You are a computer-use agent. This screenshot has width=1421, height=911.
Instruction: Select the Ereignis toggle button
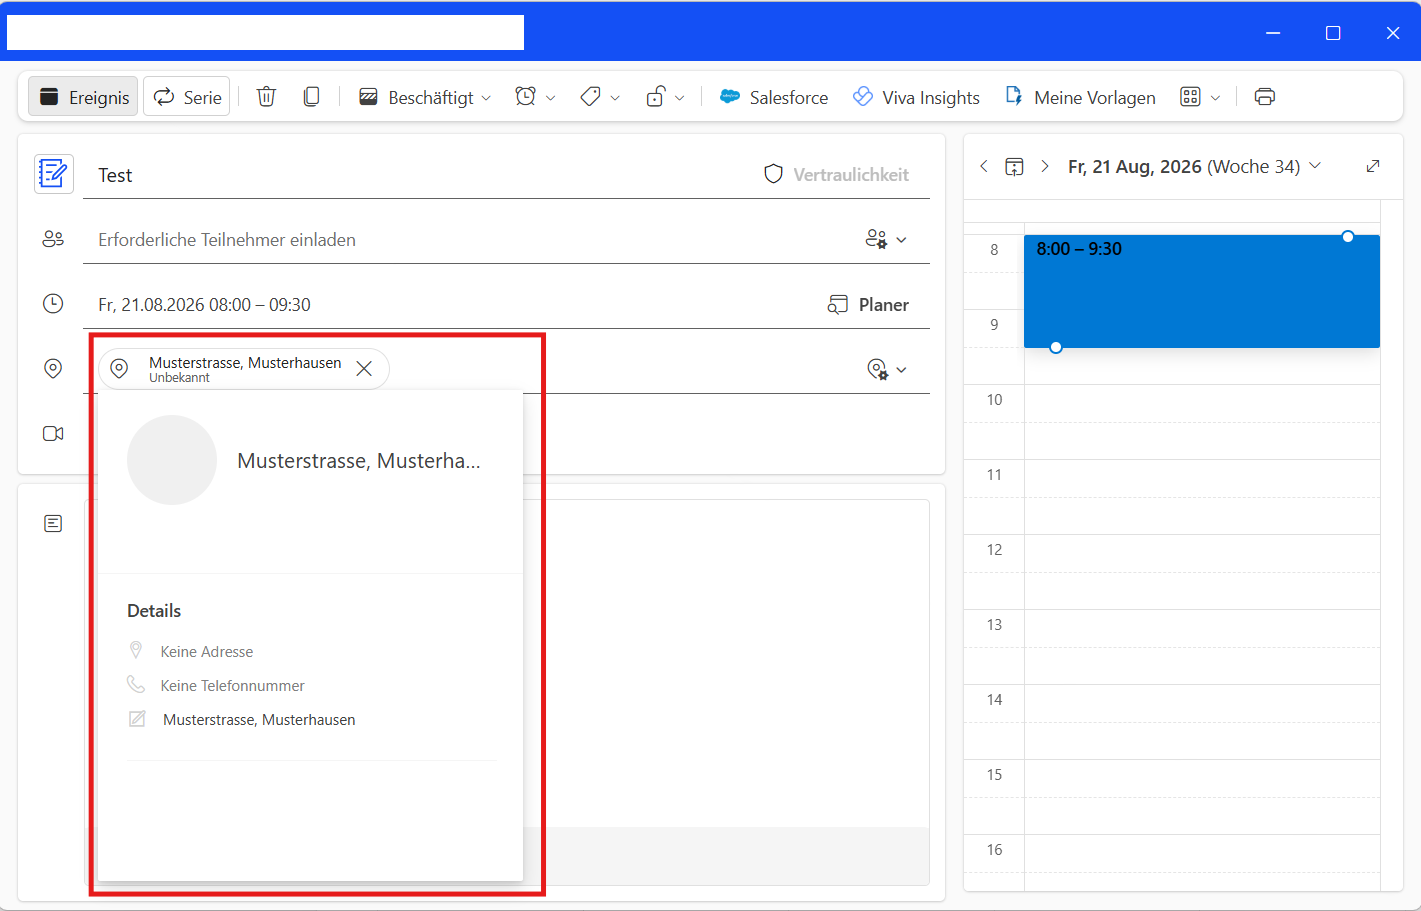(83, 97)
